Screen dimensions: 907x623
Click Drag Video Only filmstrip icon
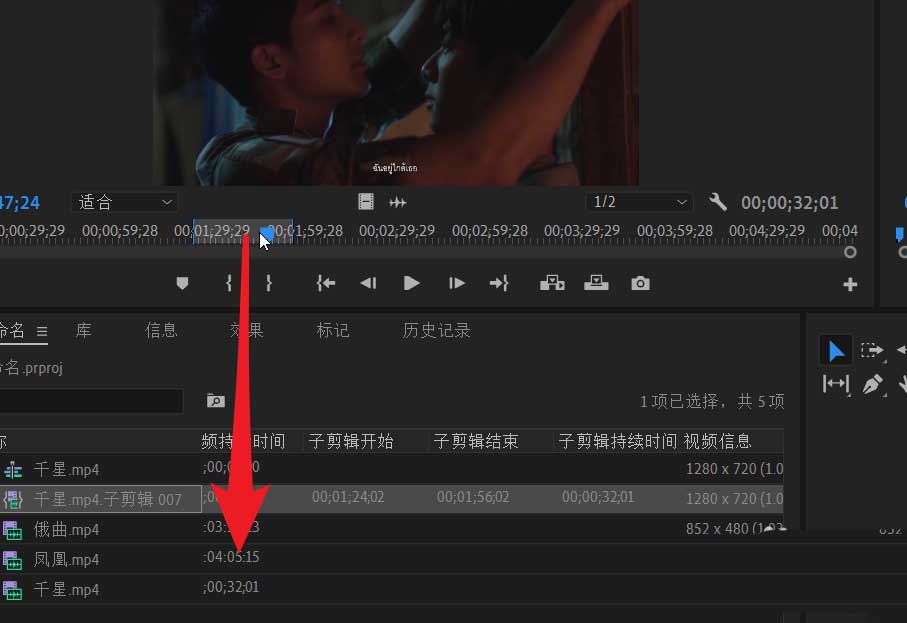[366, 201]
